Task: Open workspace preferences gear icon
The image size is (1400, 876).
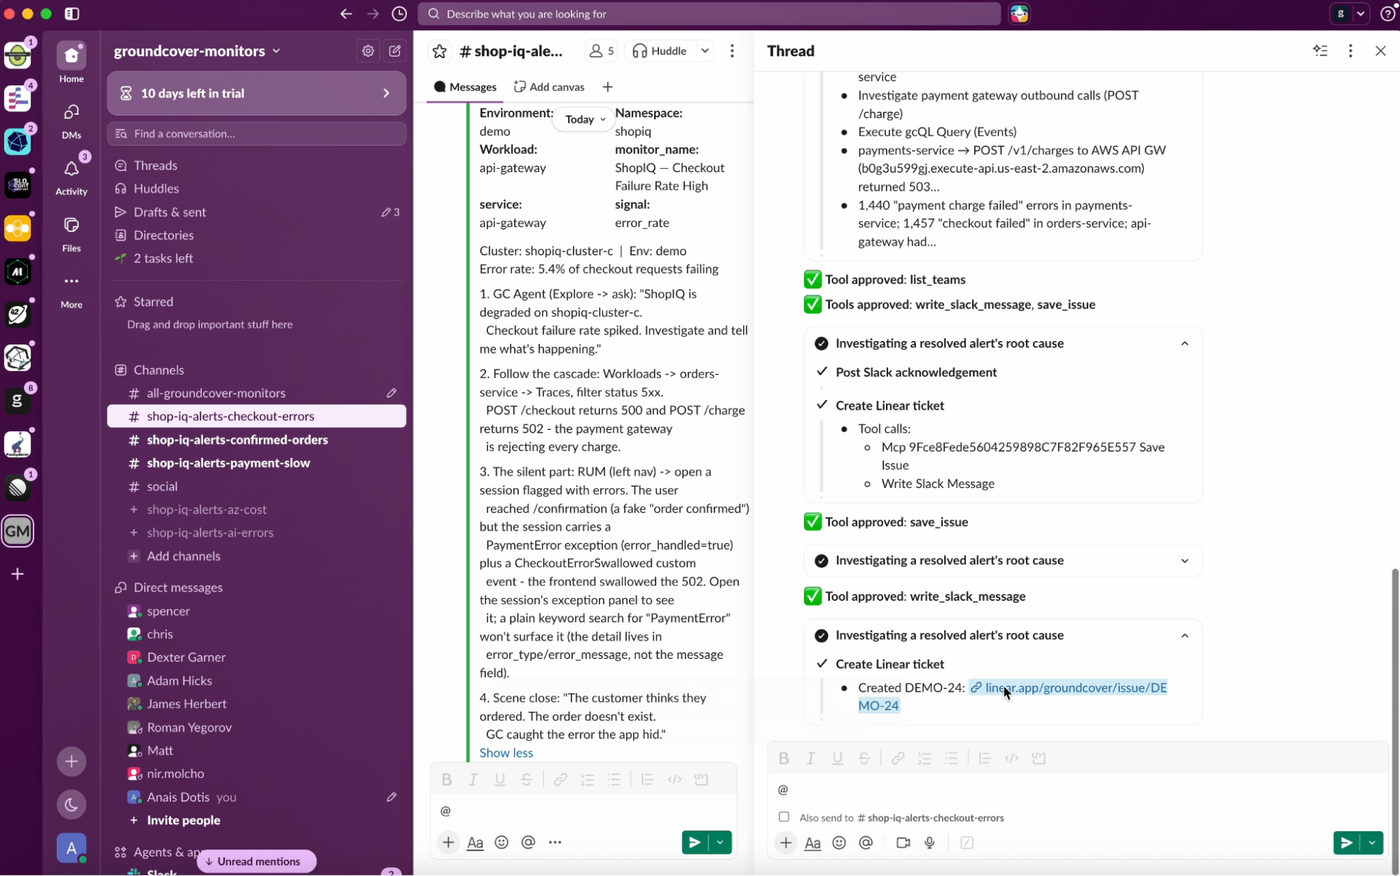Action: coord(368,51)
